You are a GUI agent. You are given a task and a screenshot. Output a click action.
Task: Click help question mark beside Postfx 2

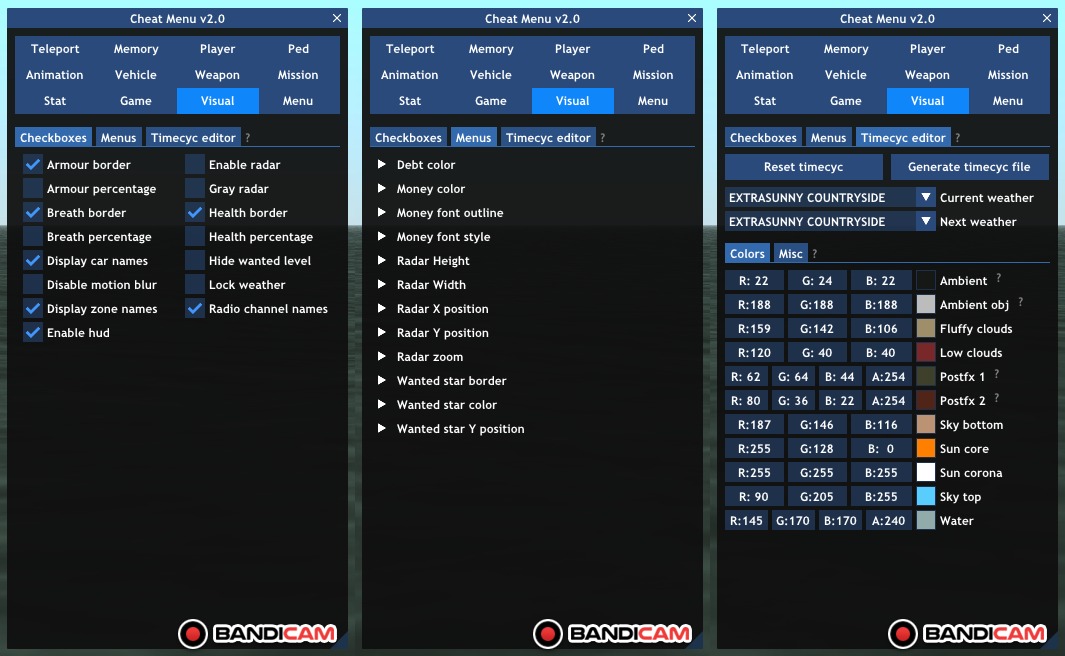point(996,398)
